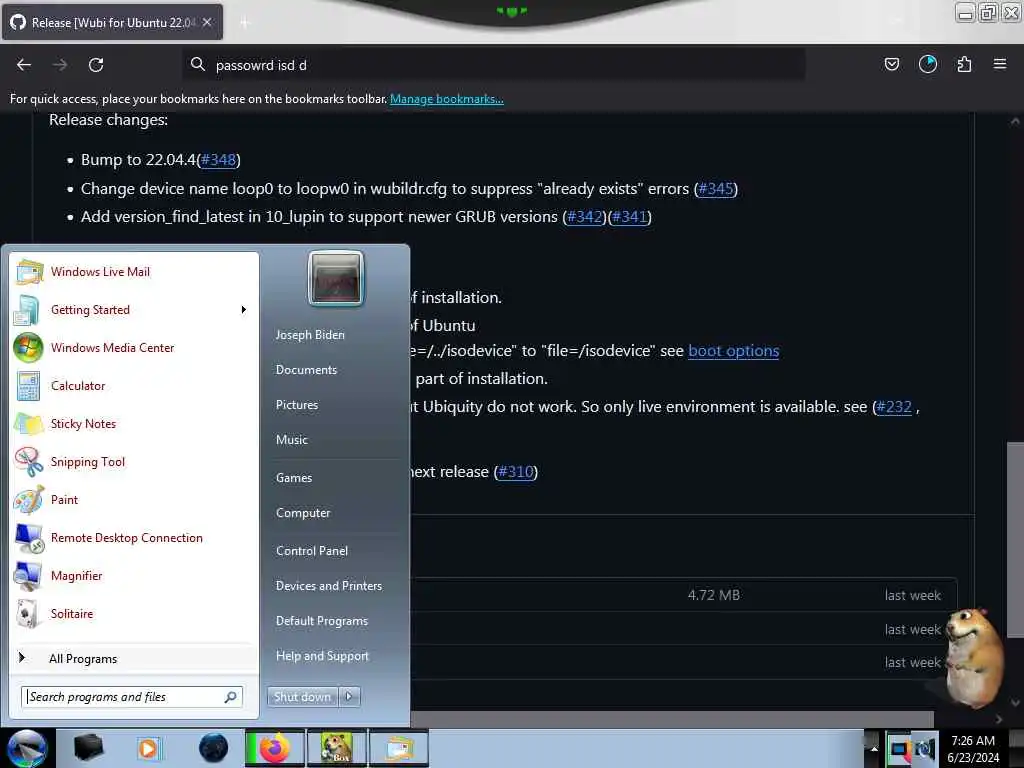Open Pictures from Start menu
This screenshot has height=768, width=1024.
click(297, 405)
